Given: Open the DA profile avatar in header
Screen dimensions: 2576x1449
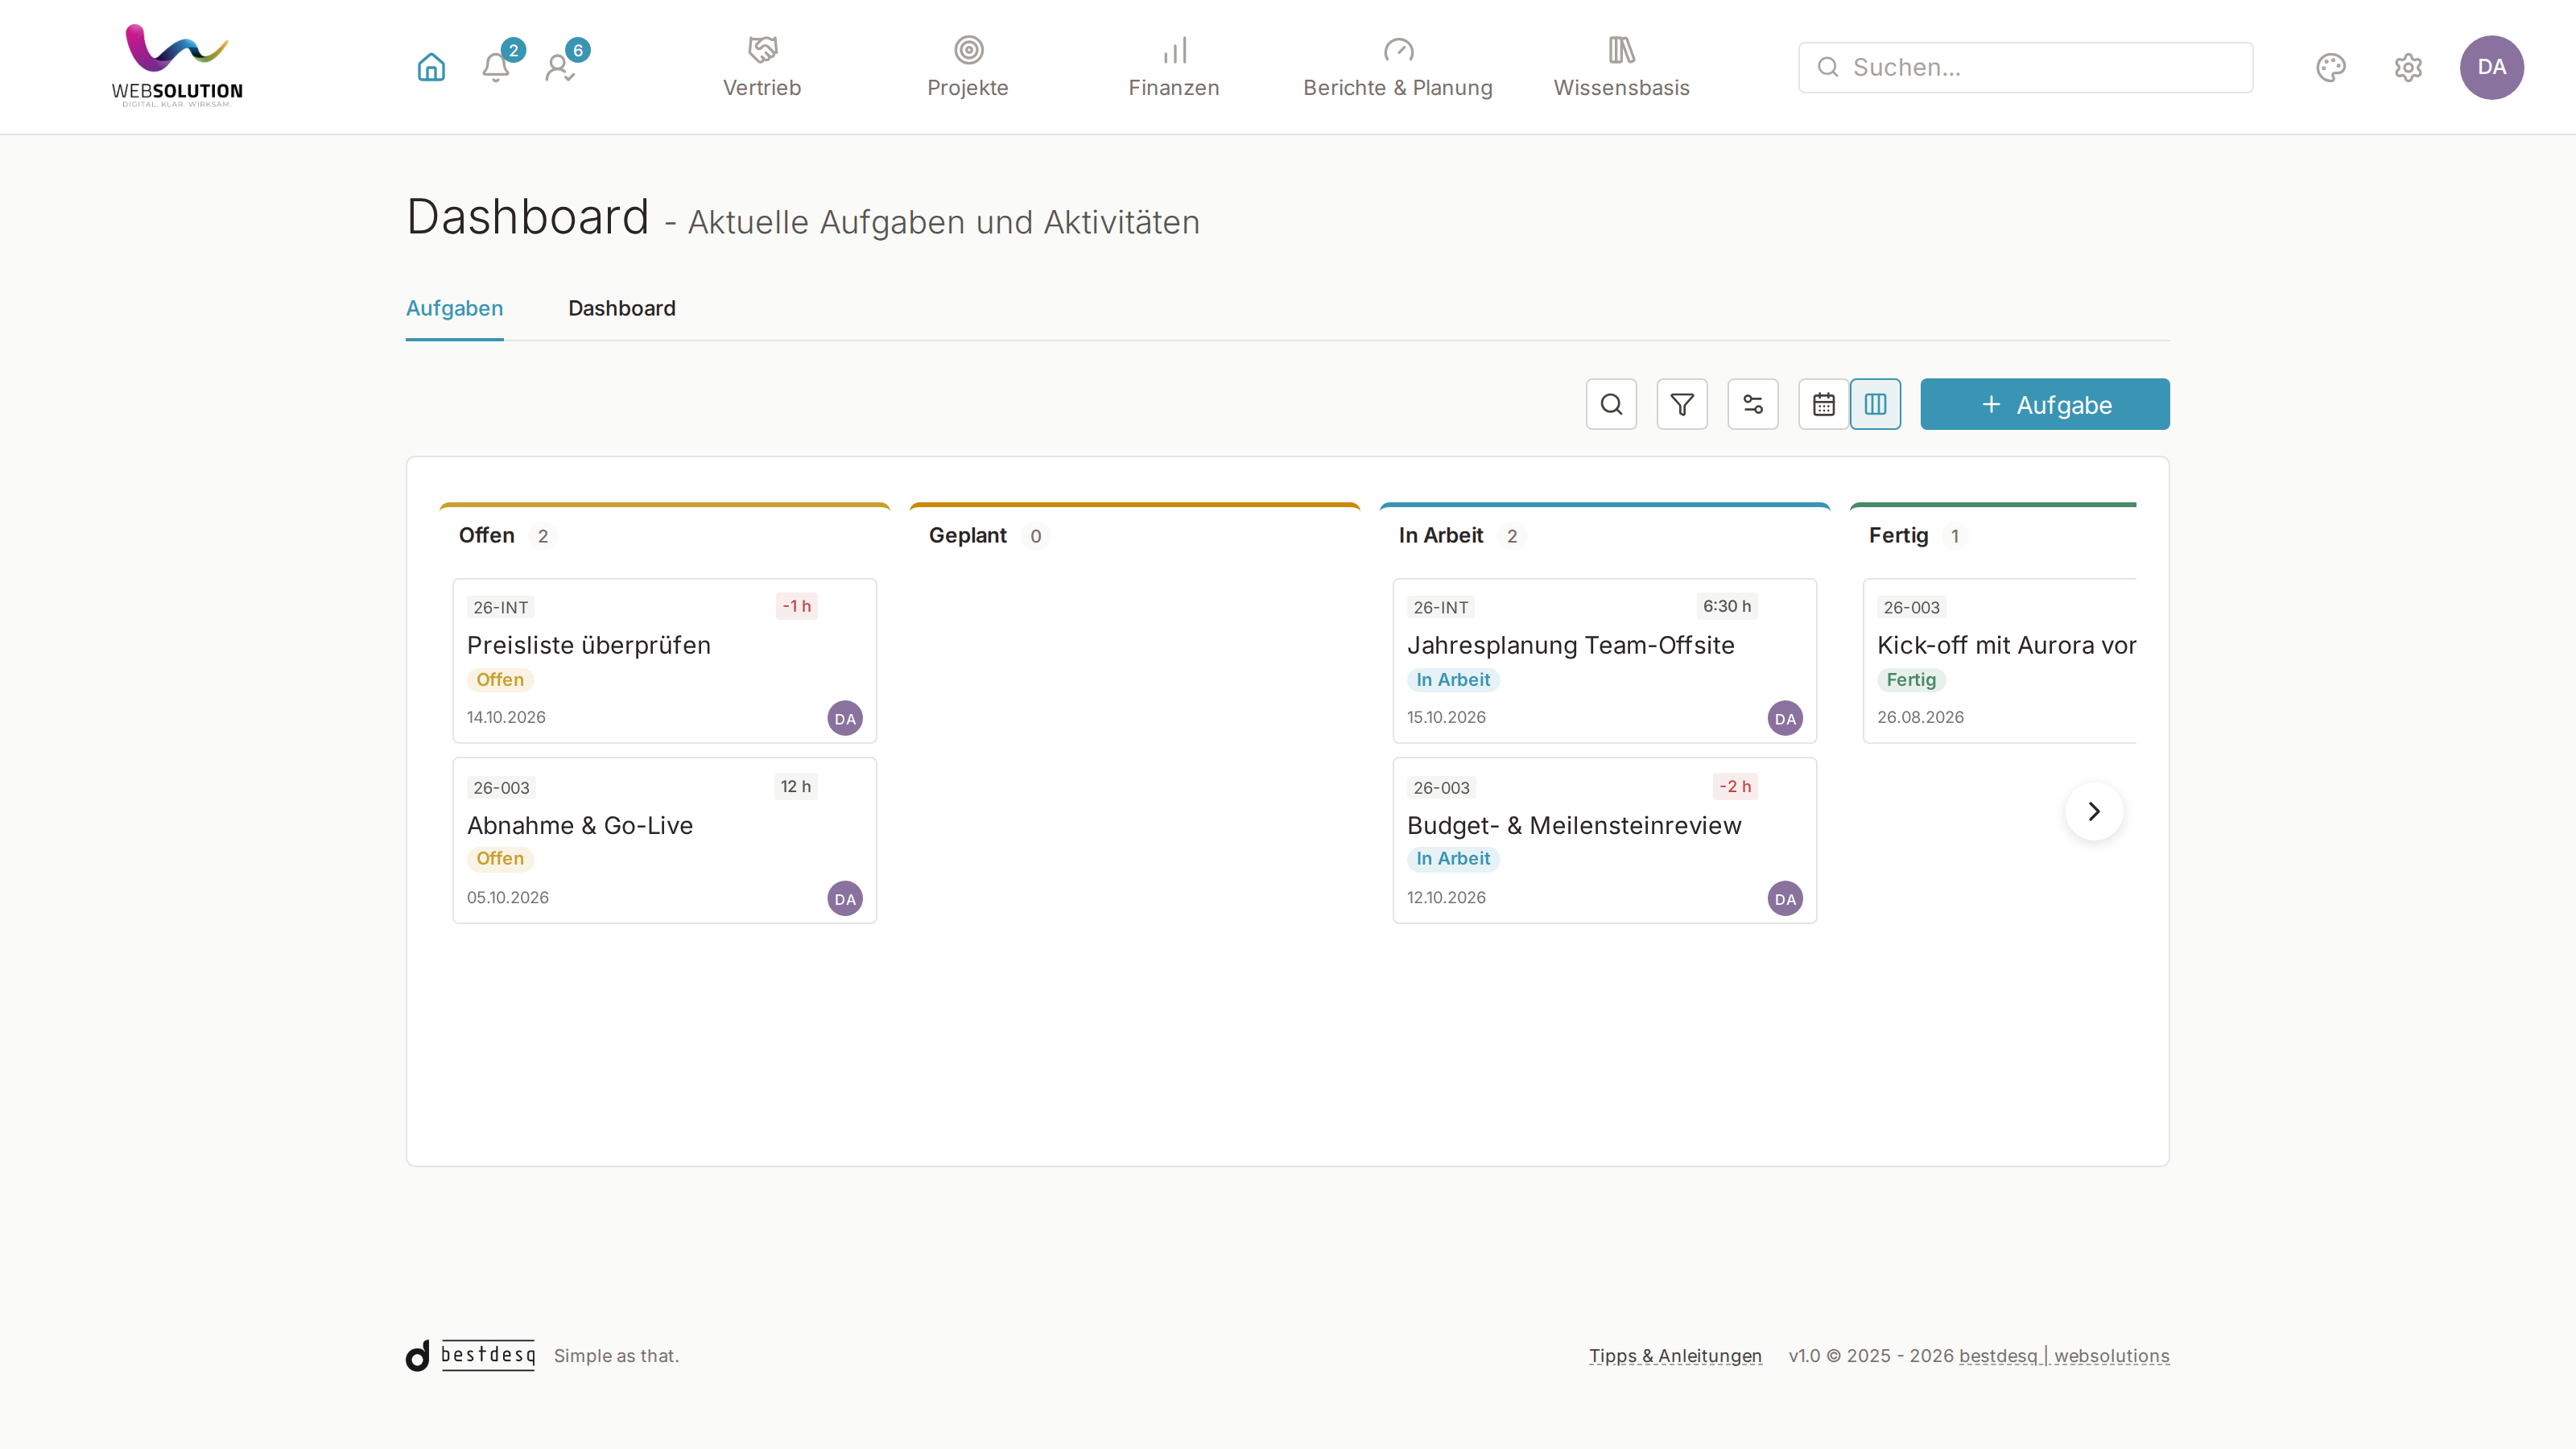Looking at the screenshot, I should [2491, 67].
